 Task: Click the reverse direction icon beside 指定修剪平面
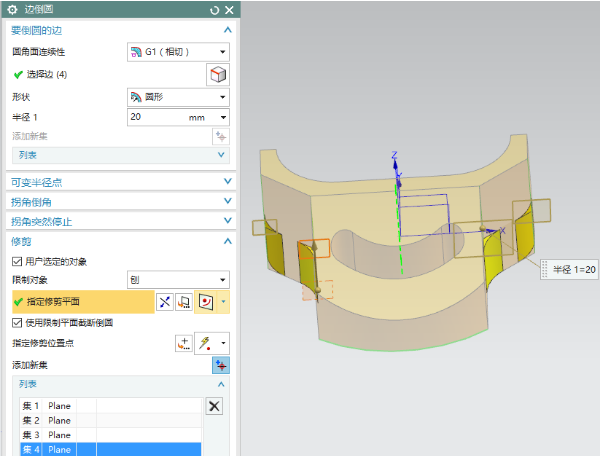[x=165, y=301]
